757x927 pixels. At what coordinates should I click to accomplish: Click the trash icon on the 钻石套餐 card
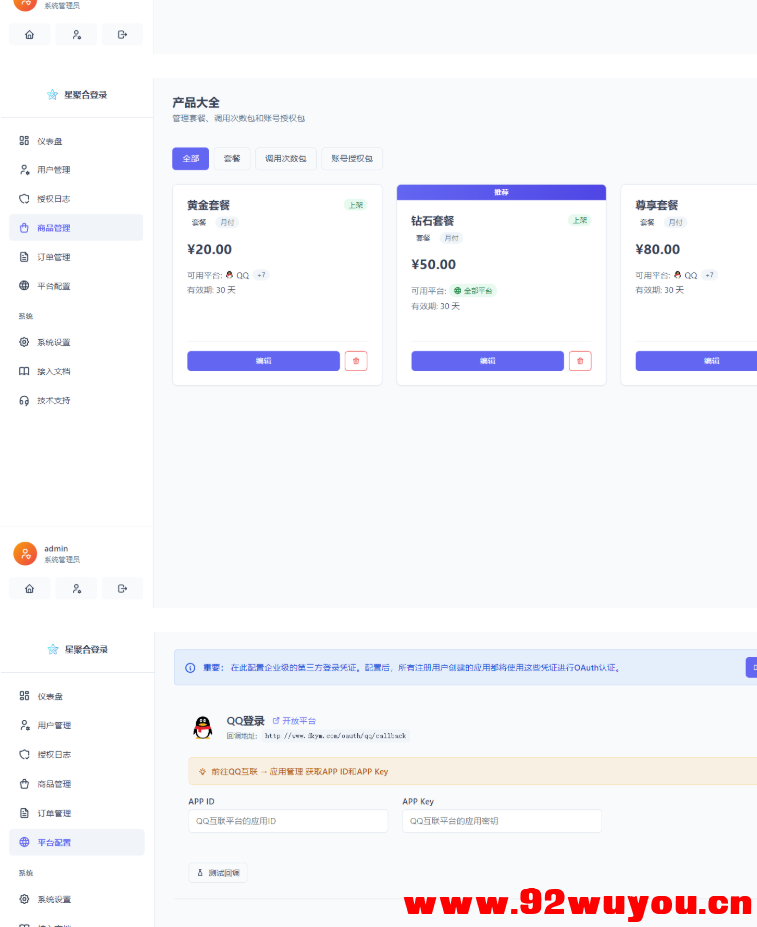580,361
